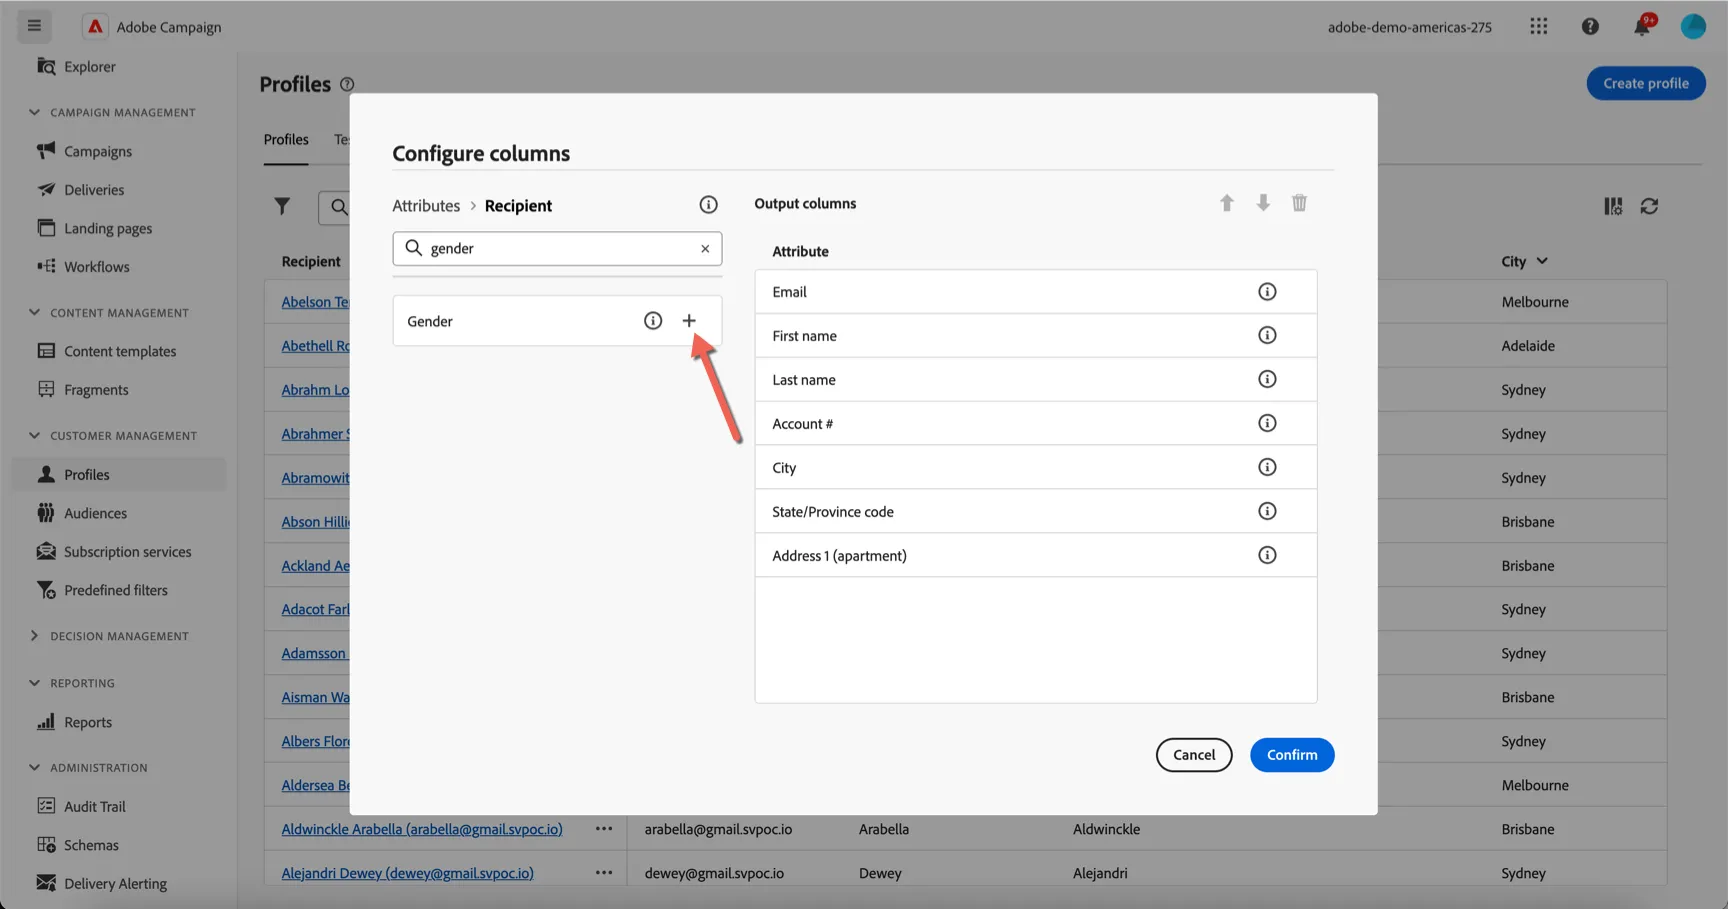View info for Email output column
The width and height of the screenshot is (1728, 909).
pos(1267,292)
